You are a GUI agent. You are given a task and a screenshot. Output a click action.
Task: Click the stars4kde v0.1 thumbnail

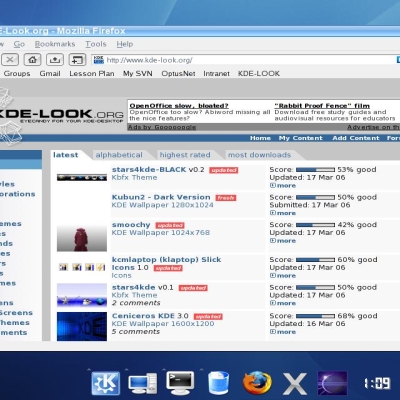point(82,295)
